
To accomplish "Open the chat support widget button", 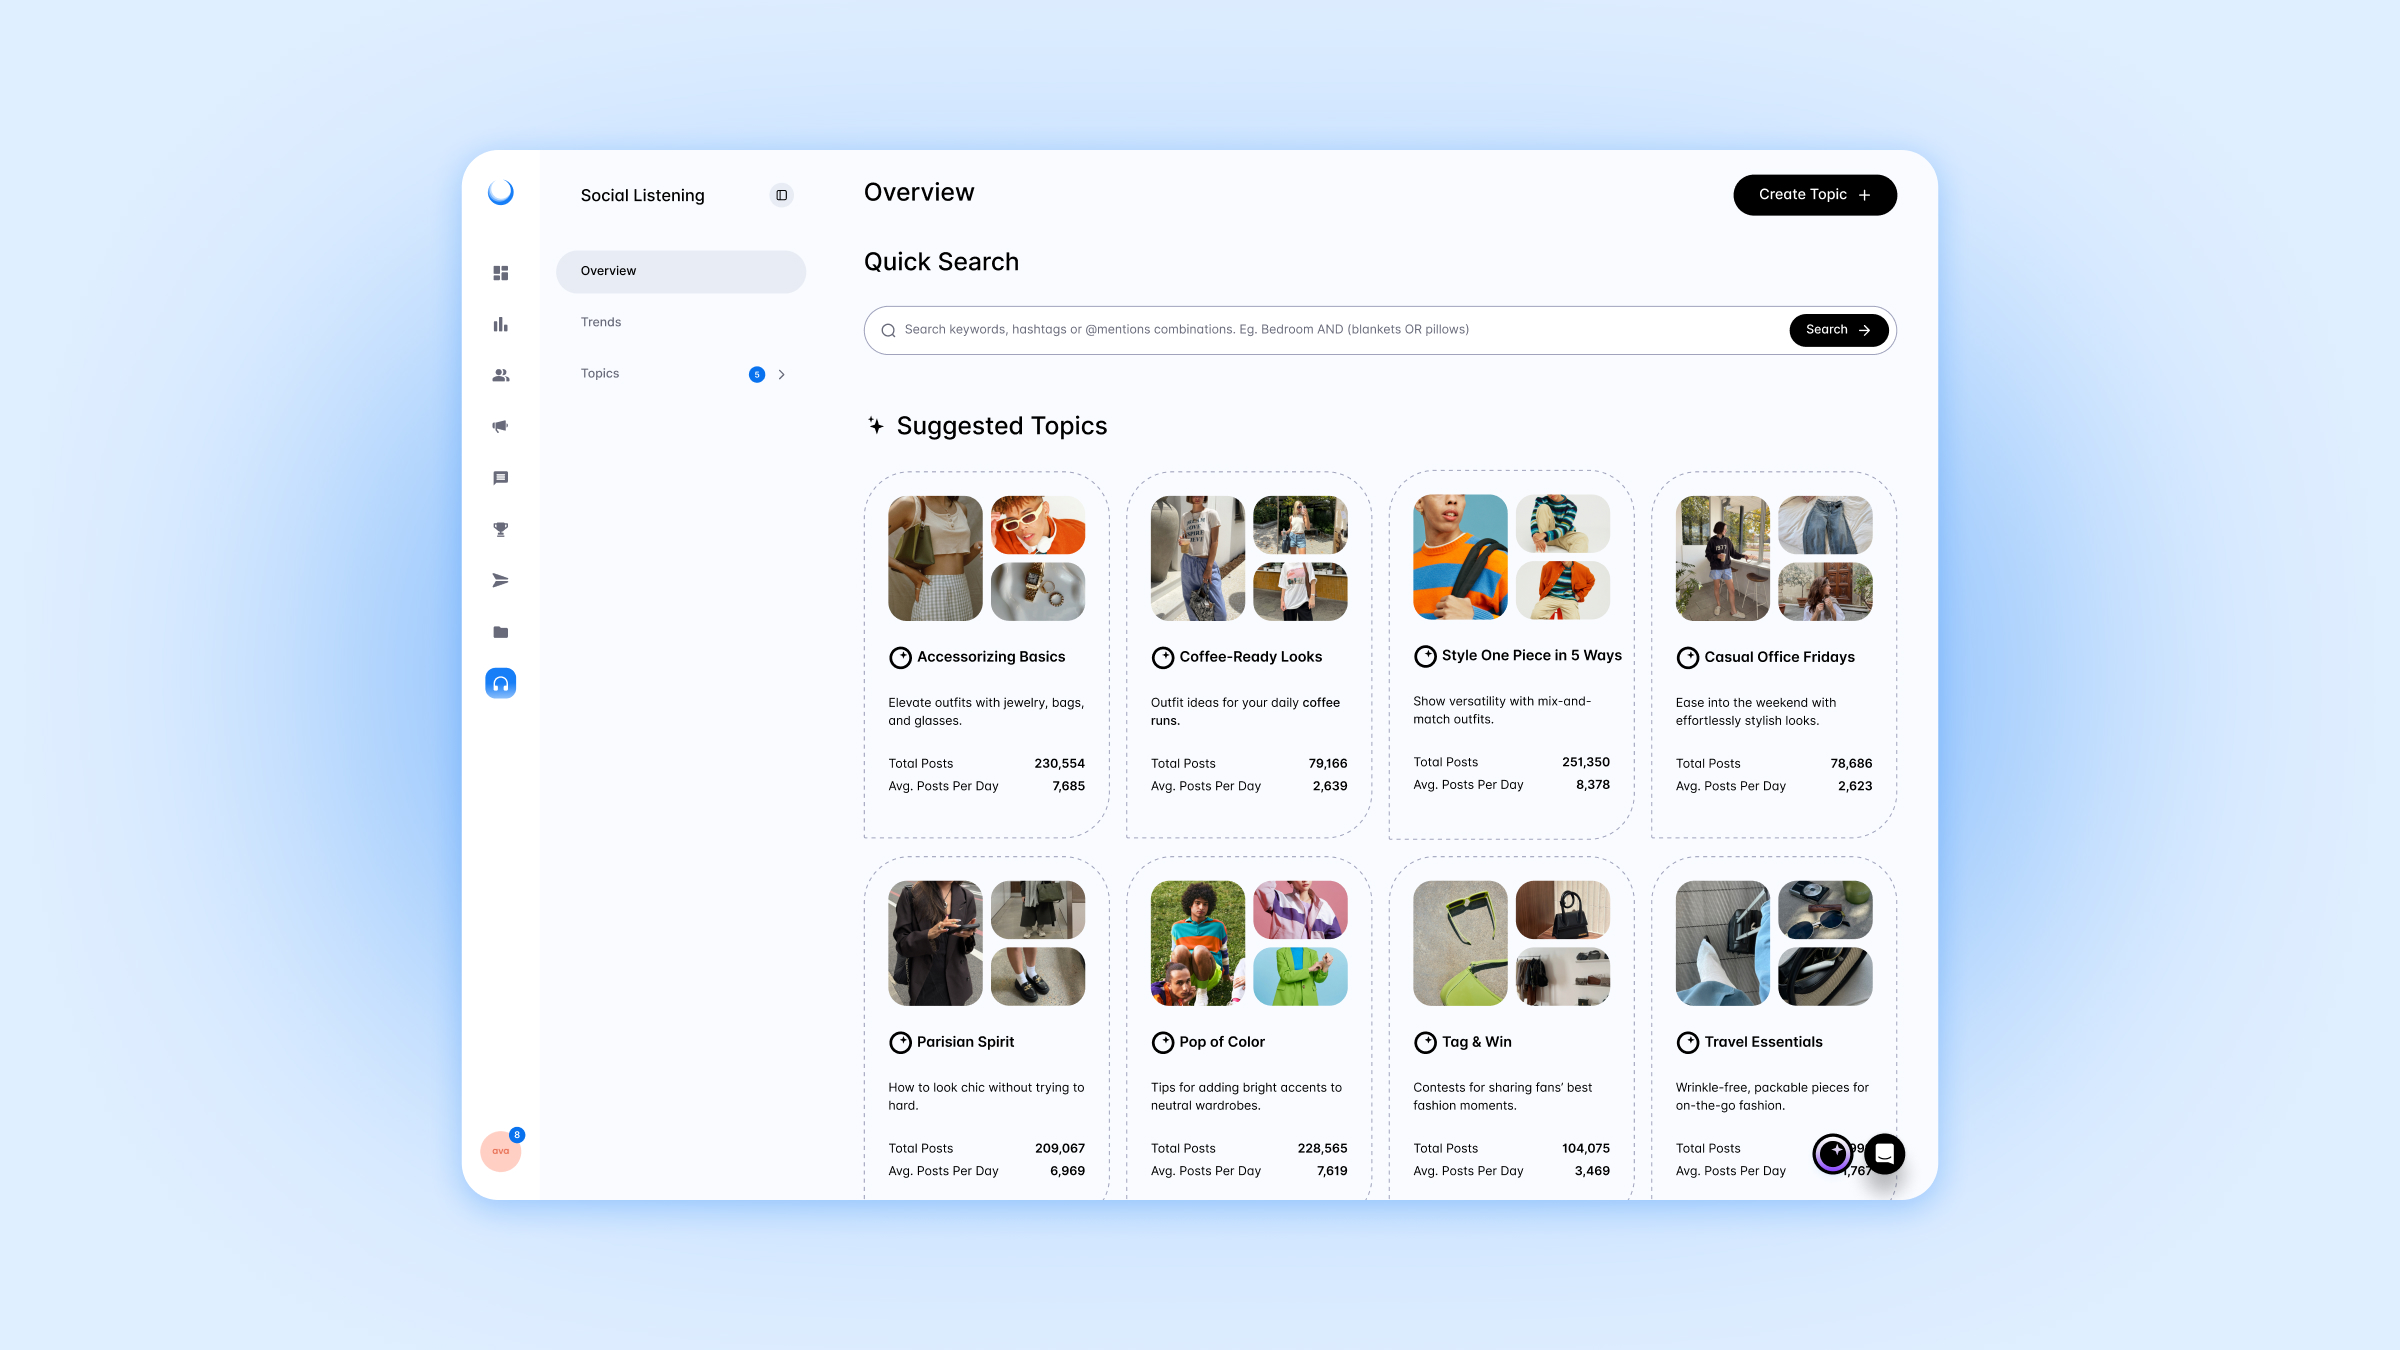I will point(1885,1153).
